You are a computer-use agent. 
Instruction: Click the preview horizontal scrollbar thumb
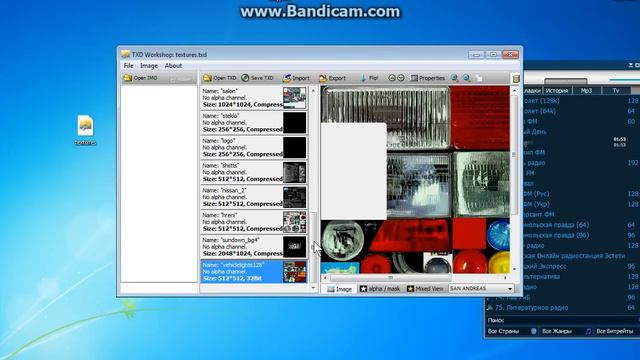point(391,278)
